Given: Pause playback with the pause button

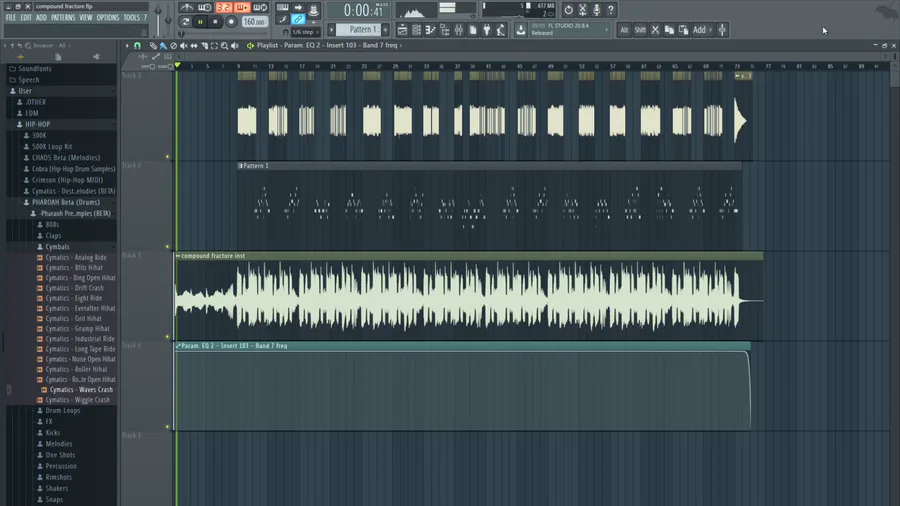Looking at the screenshot, I should [x=200, y=22].
